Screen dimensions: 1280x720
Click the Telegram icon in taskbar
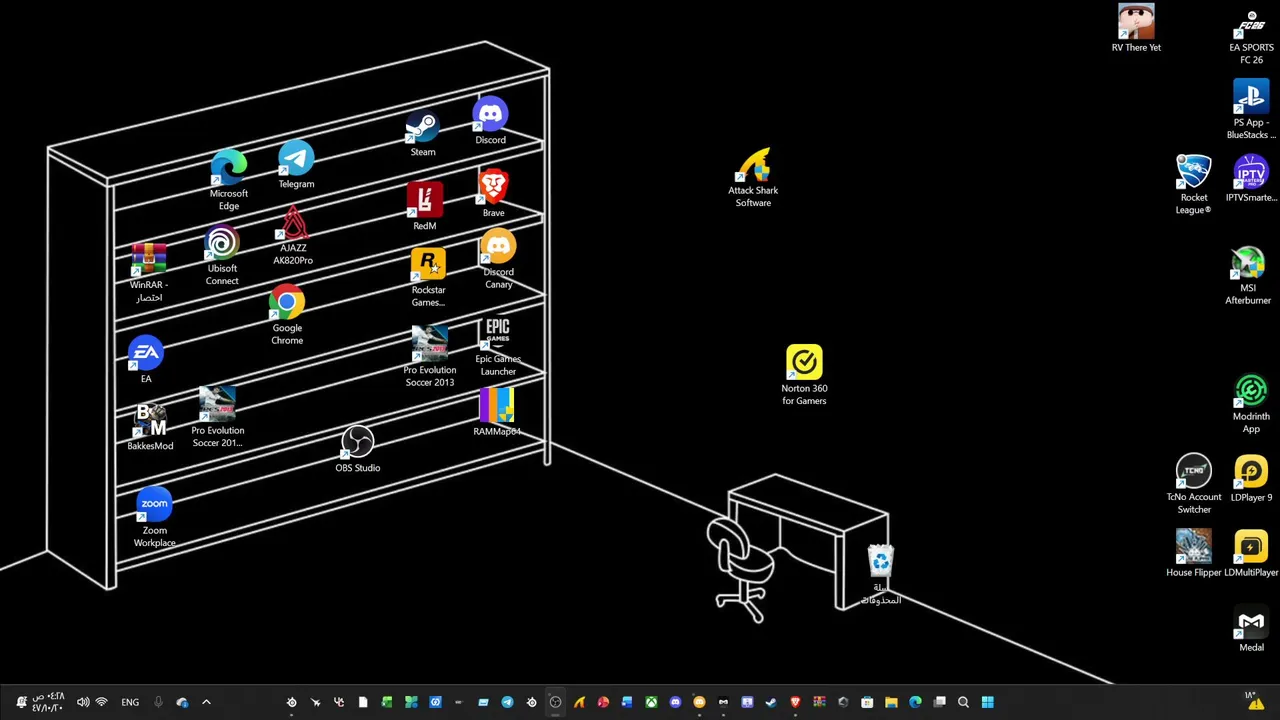pyautogui.click(x=507, y=702)
